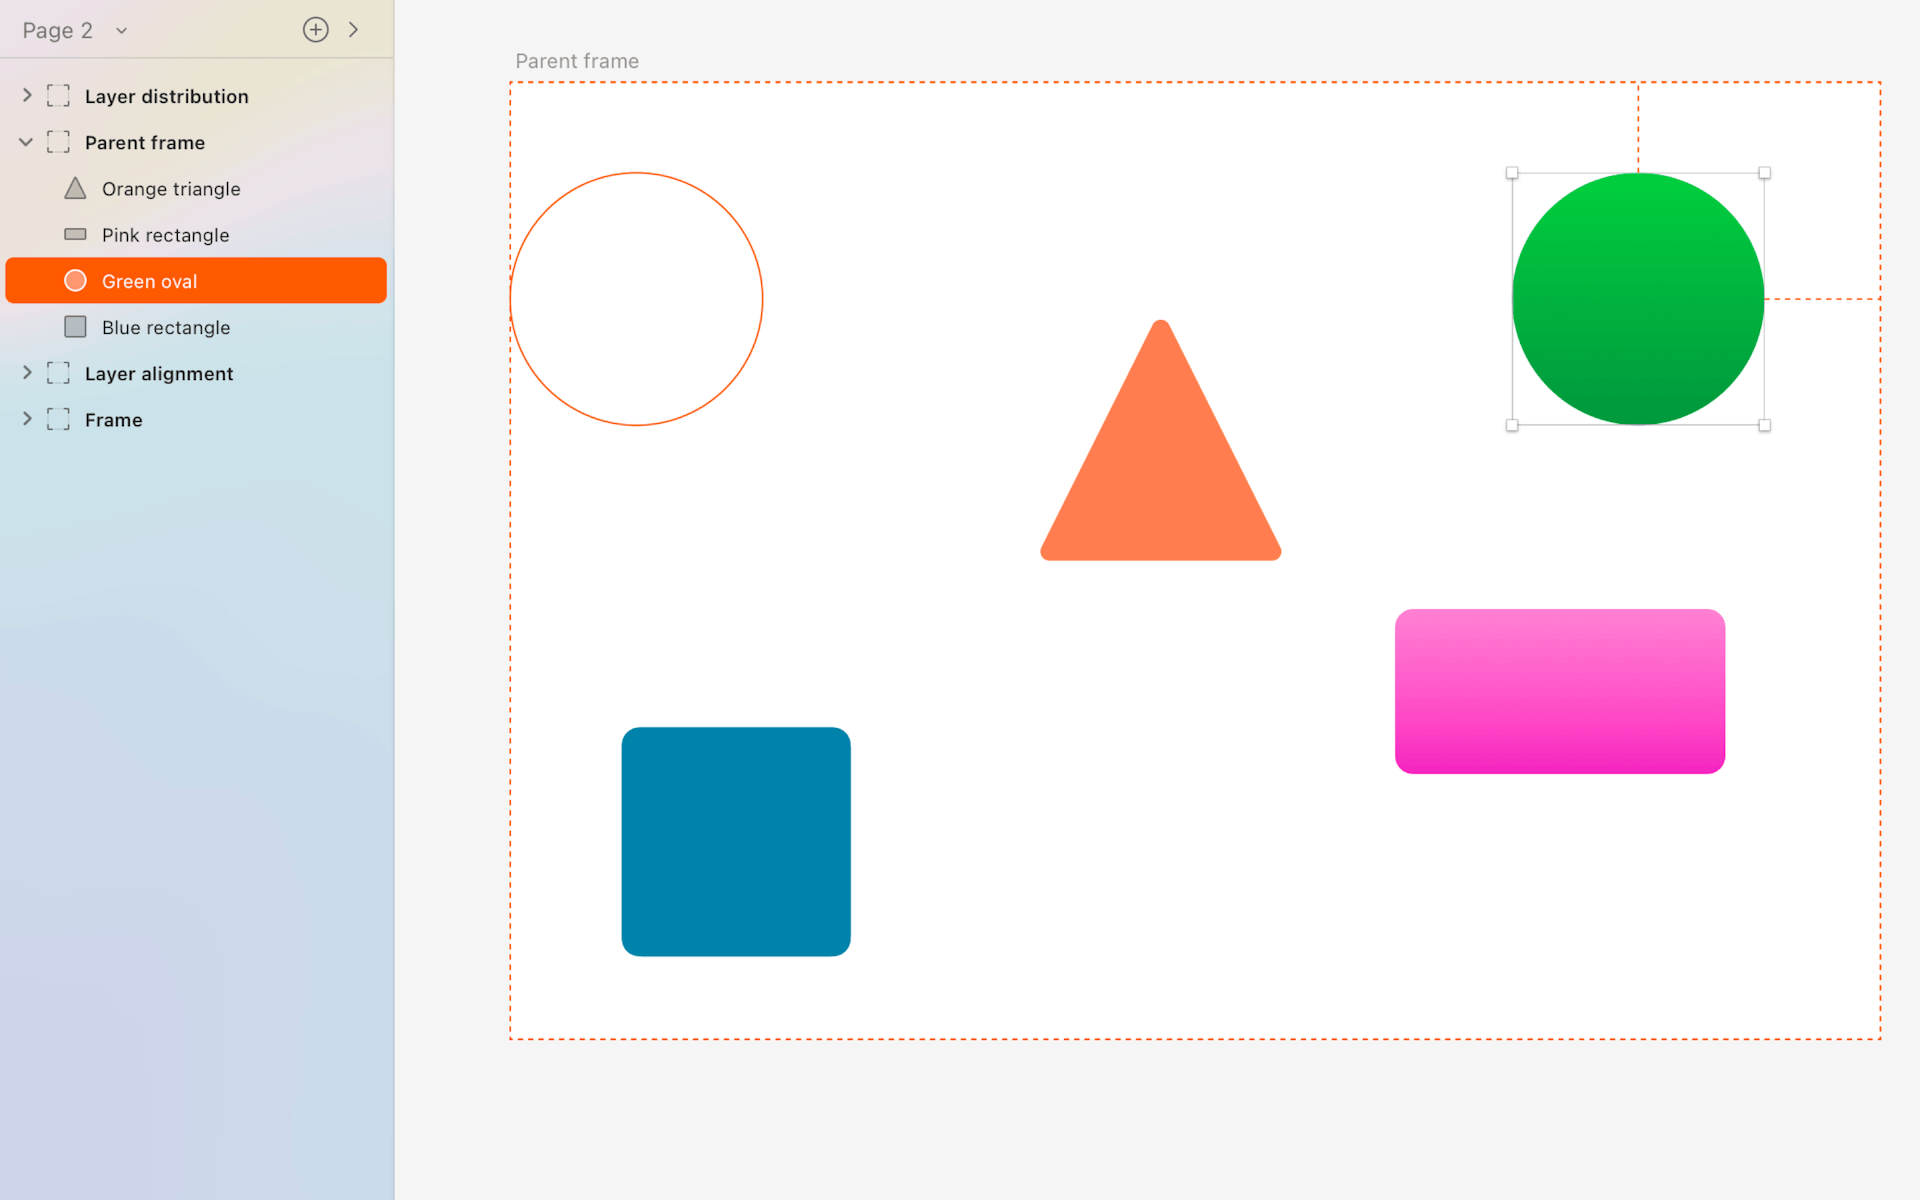Click the Parent frame label on canvas
Viewport: 1920px width, 1200px height.
[x=577, y=61]
